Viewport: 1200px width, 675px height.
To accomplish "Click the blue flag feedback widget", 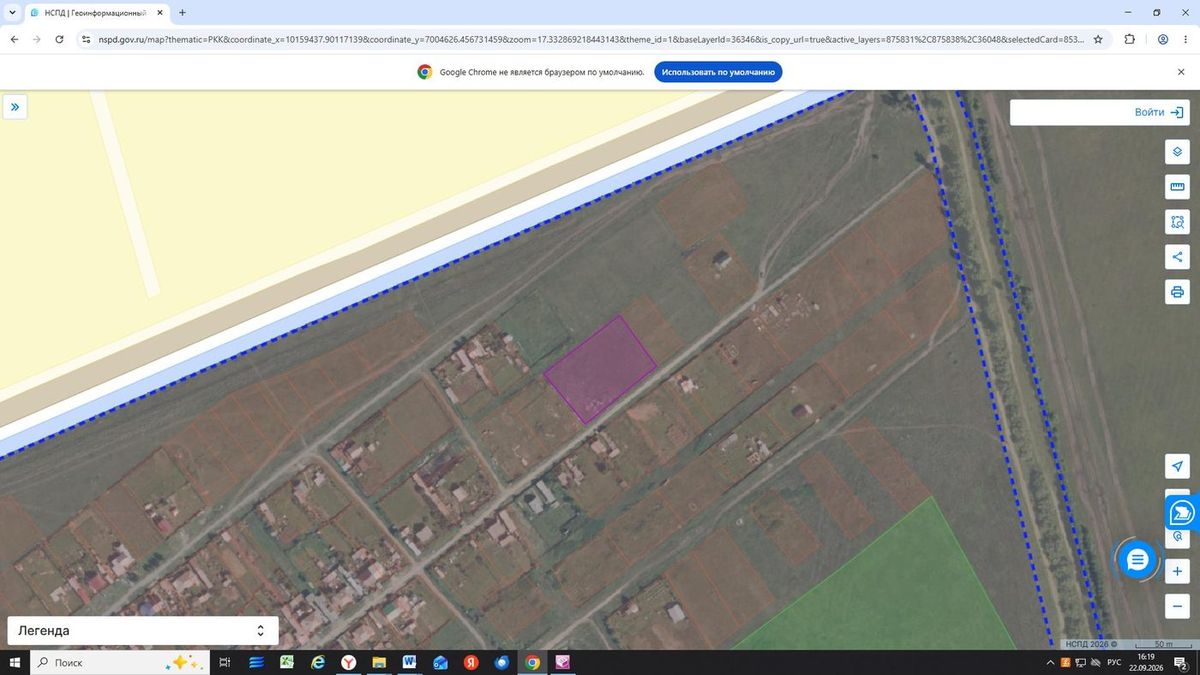I will click(x=1183, y=513).
